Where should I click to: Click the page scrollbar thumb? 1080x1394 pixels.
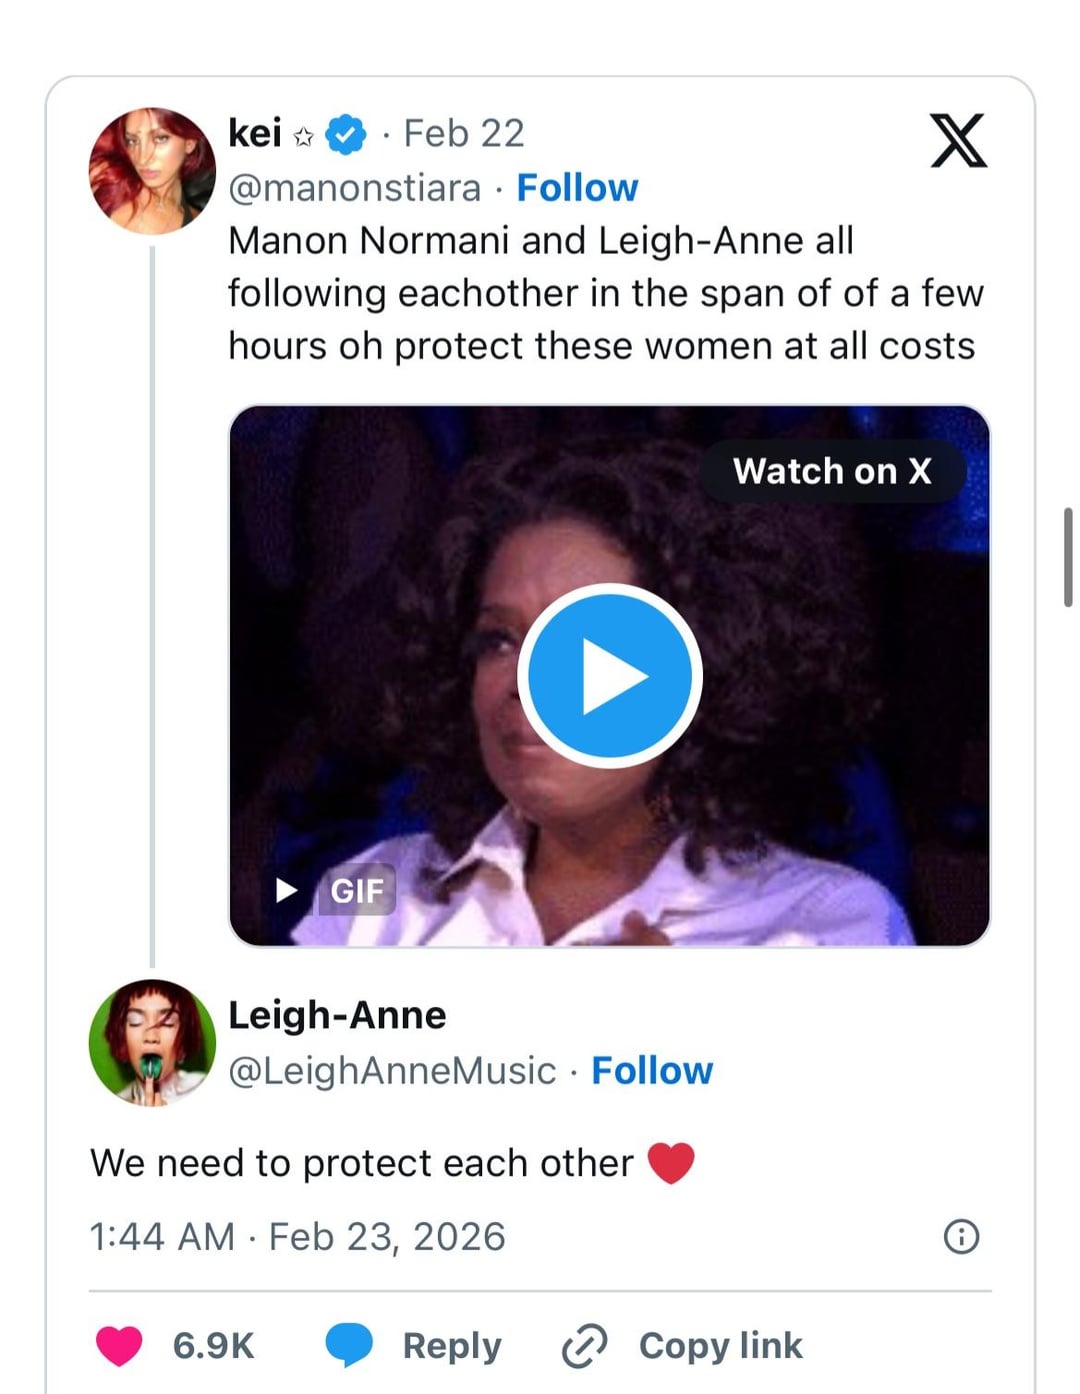(x=1068, y=557)
